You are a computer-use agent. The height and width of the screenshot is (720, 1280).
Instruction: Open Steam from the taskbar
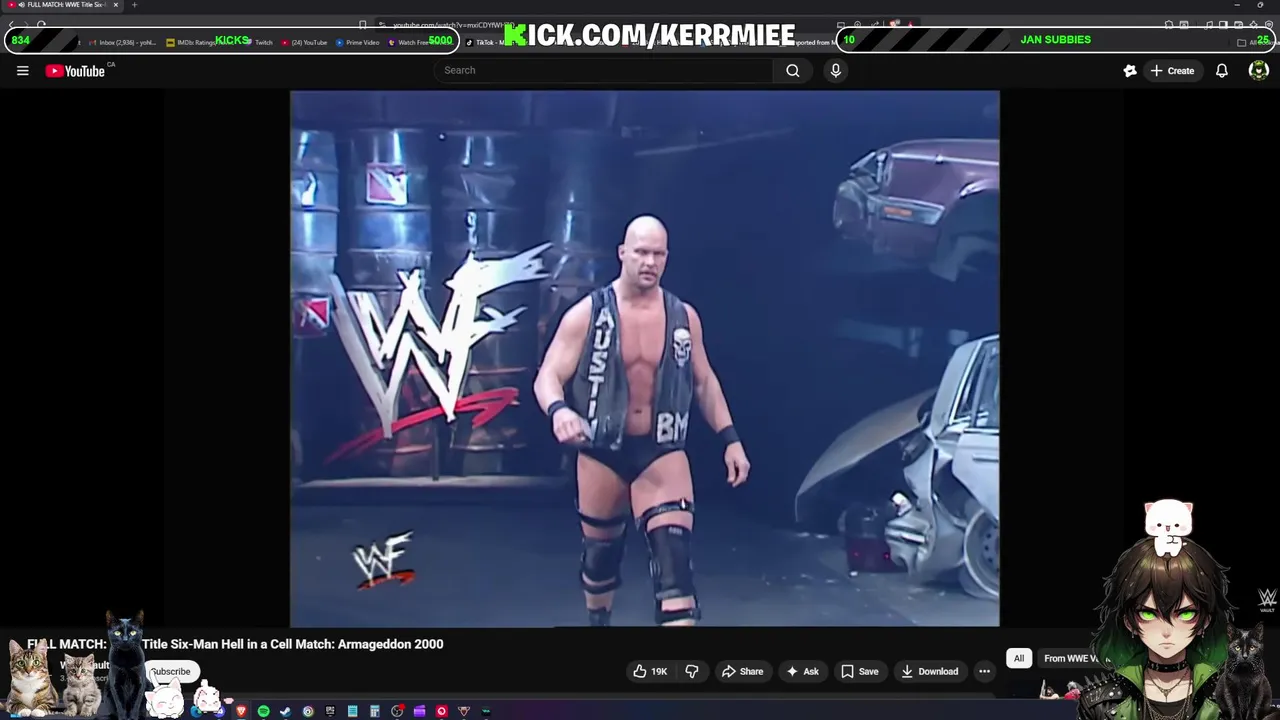click(x=286, y=711)
